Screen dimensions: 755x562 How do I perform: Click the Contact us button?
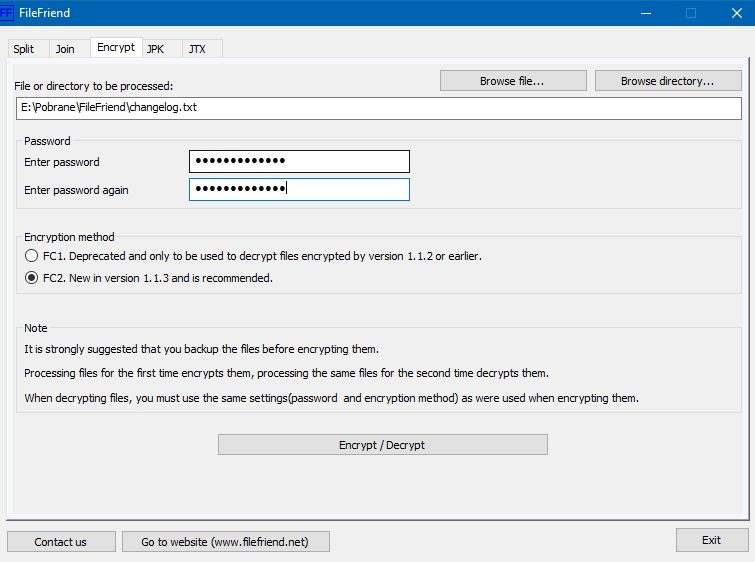click(x=61, y=542)
